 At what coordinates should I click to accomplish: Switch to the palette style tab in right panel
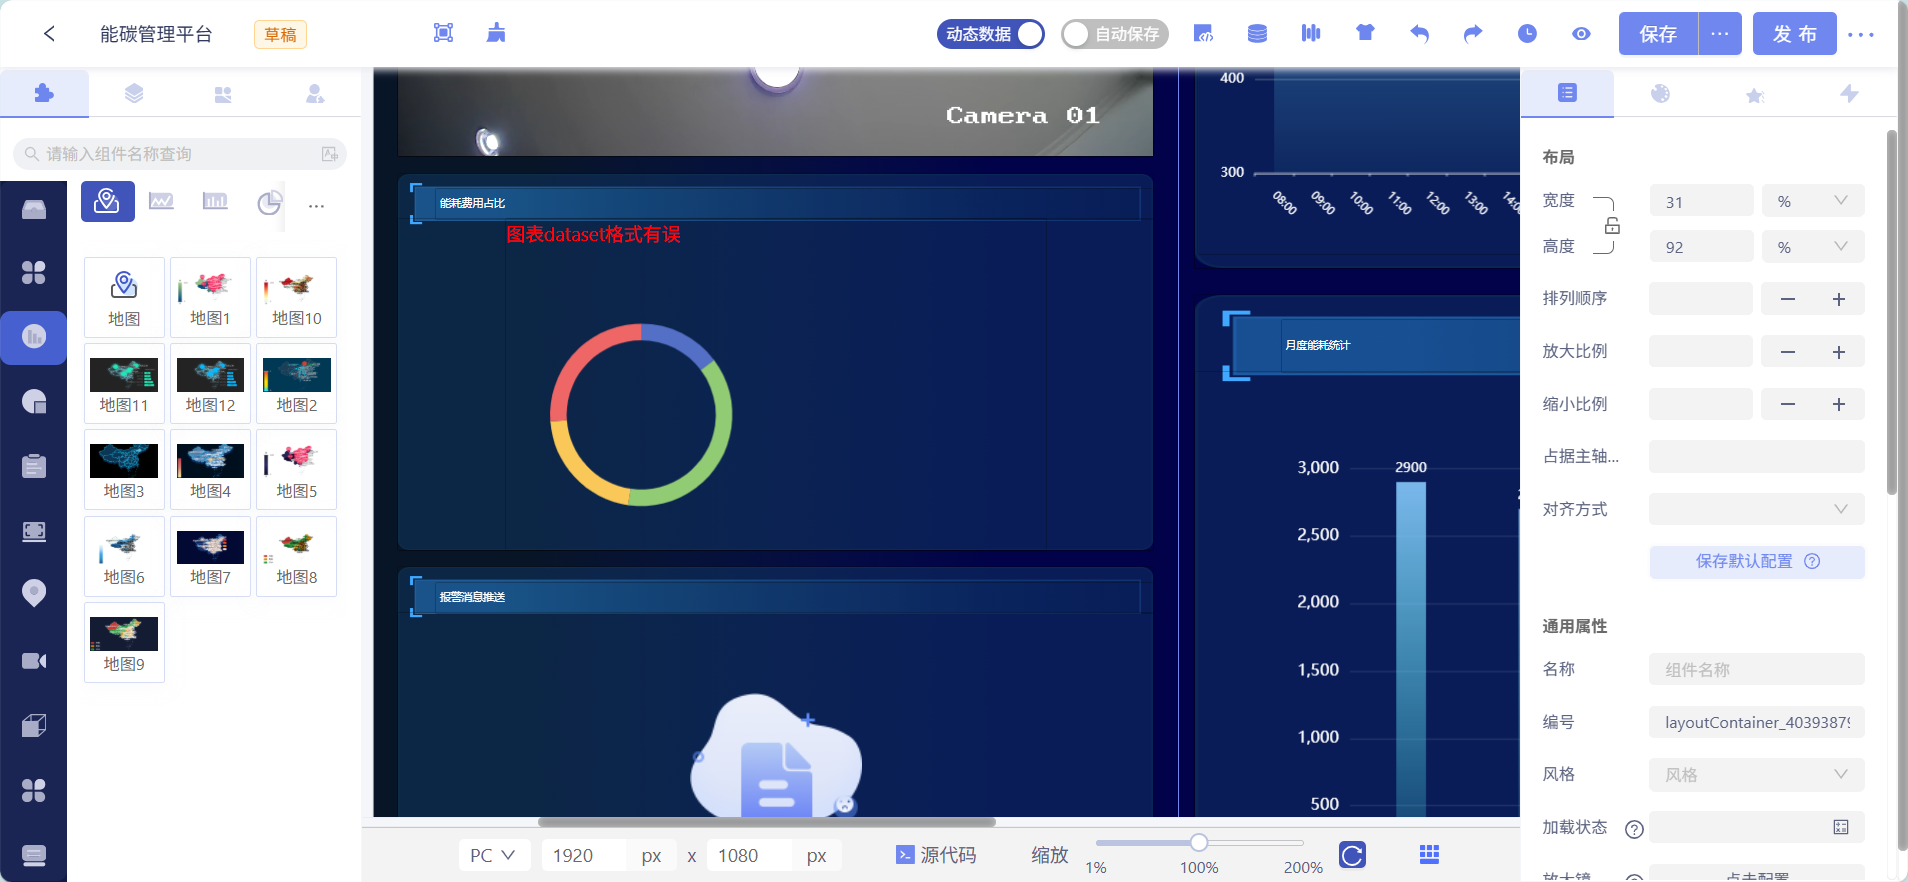(1660, 94)
